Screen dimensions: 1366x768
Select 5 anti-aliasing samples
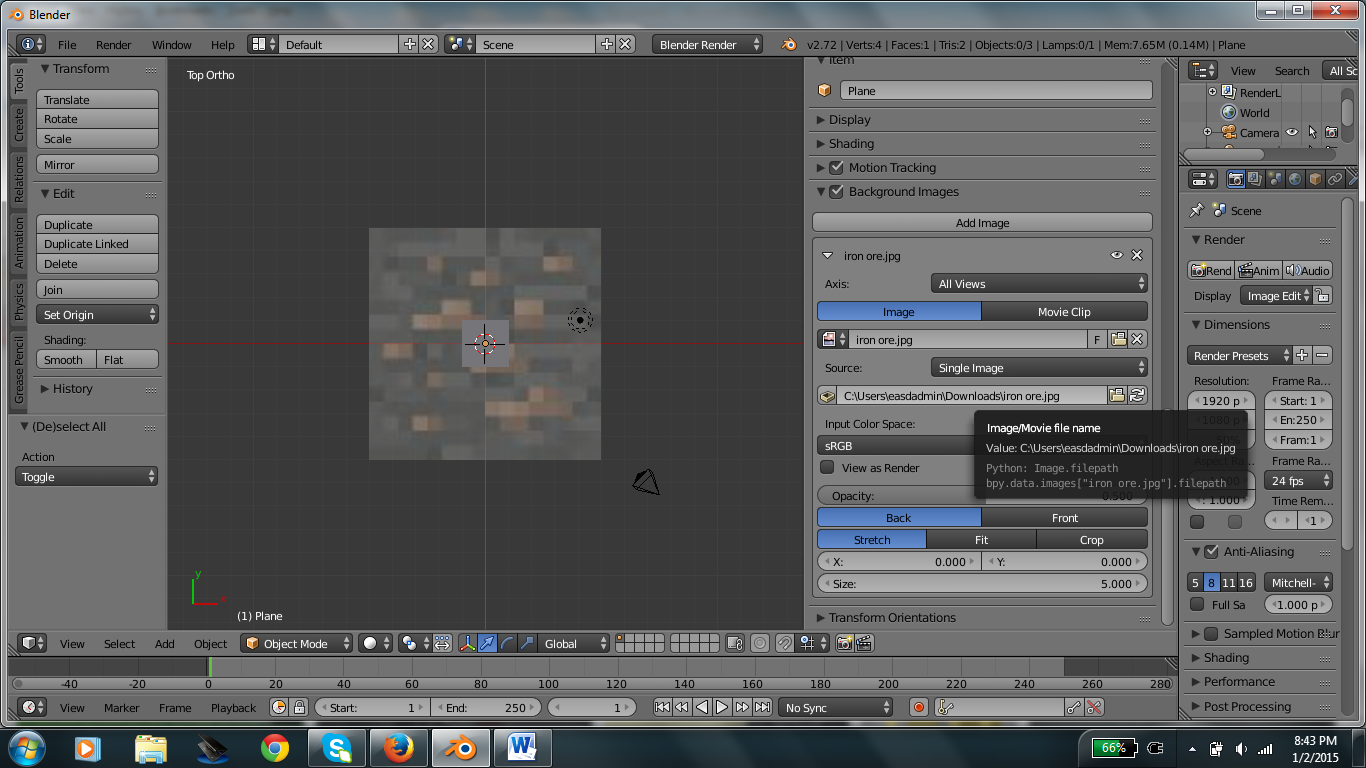(1195, 582)
